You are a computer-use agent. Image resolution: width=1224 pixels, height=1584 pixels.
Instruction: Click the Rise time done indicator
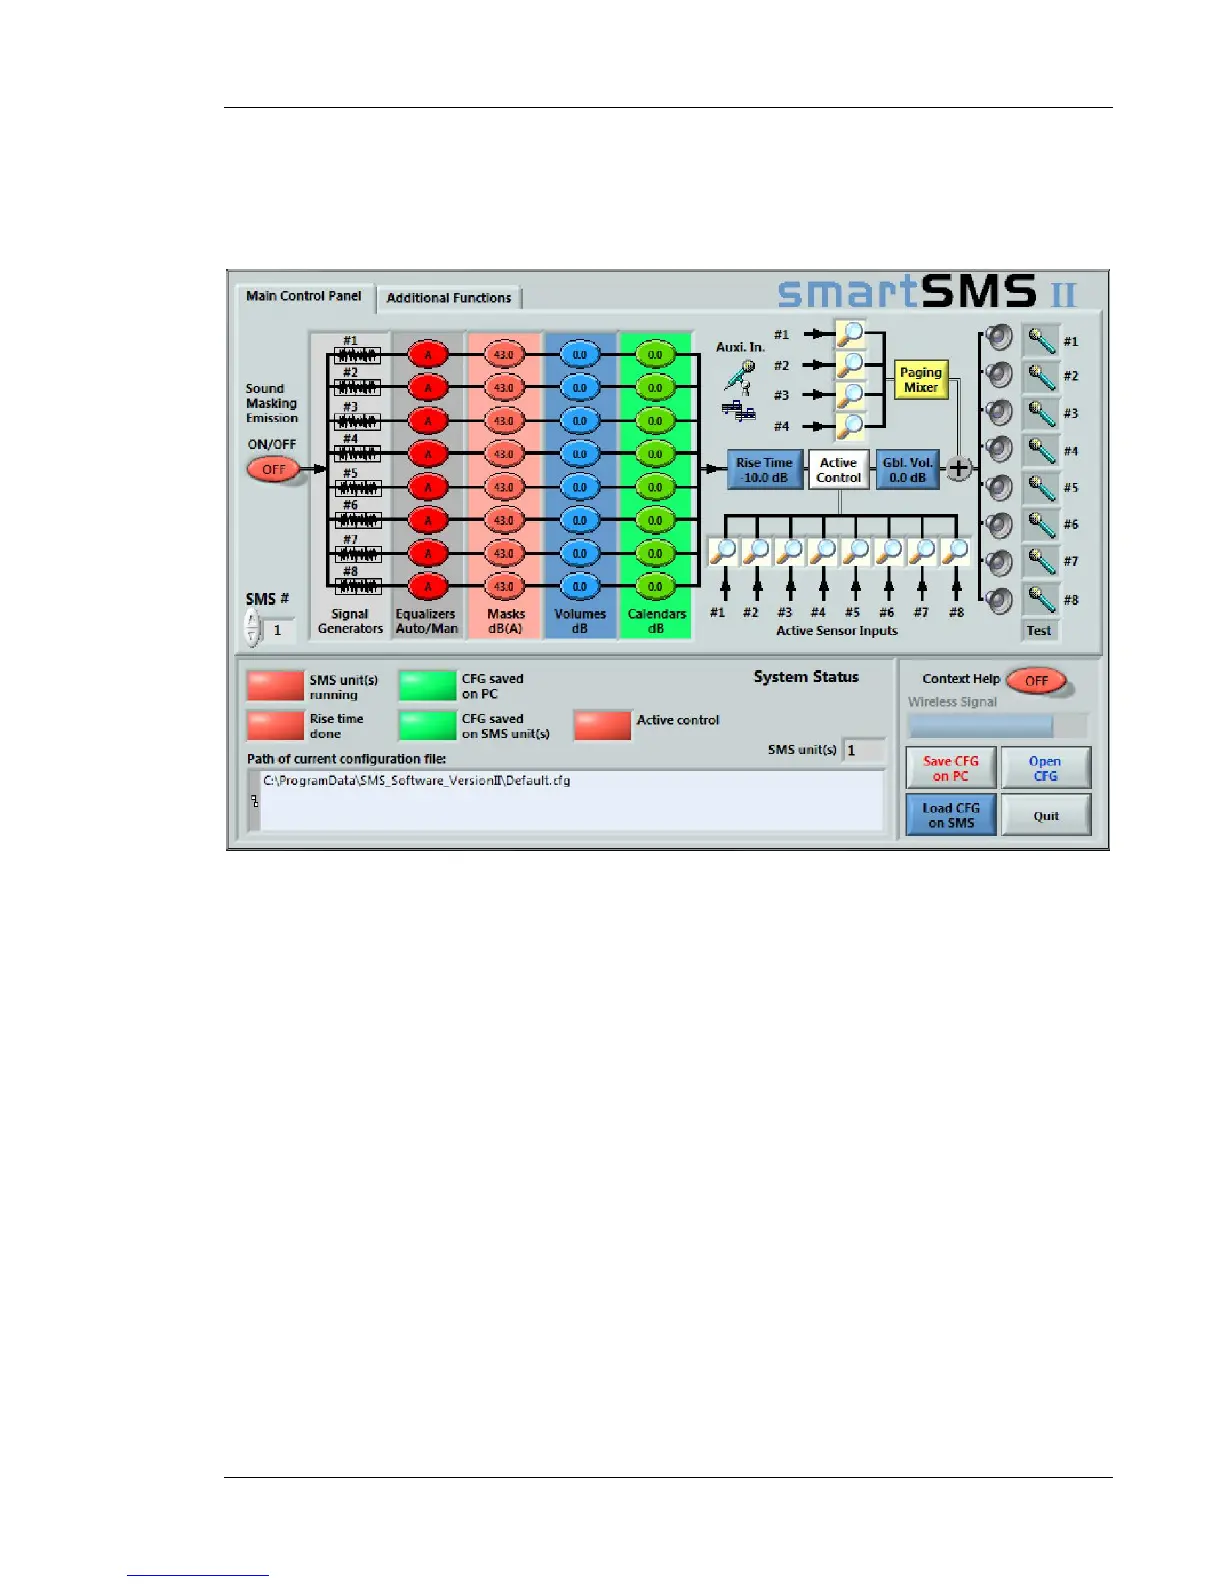click(275, 726)
